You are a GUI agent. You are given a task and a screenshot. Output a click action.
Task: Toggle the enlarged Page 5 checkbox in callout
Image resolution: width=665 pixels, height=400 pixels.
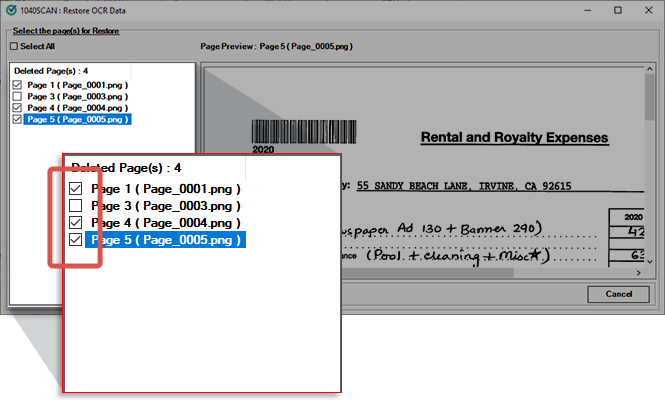click(76, 240)
